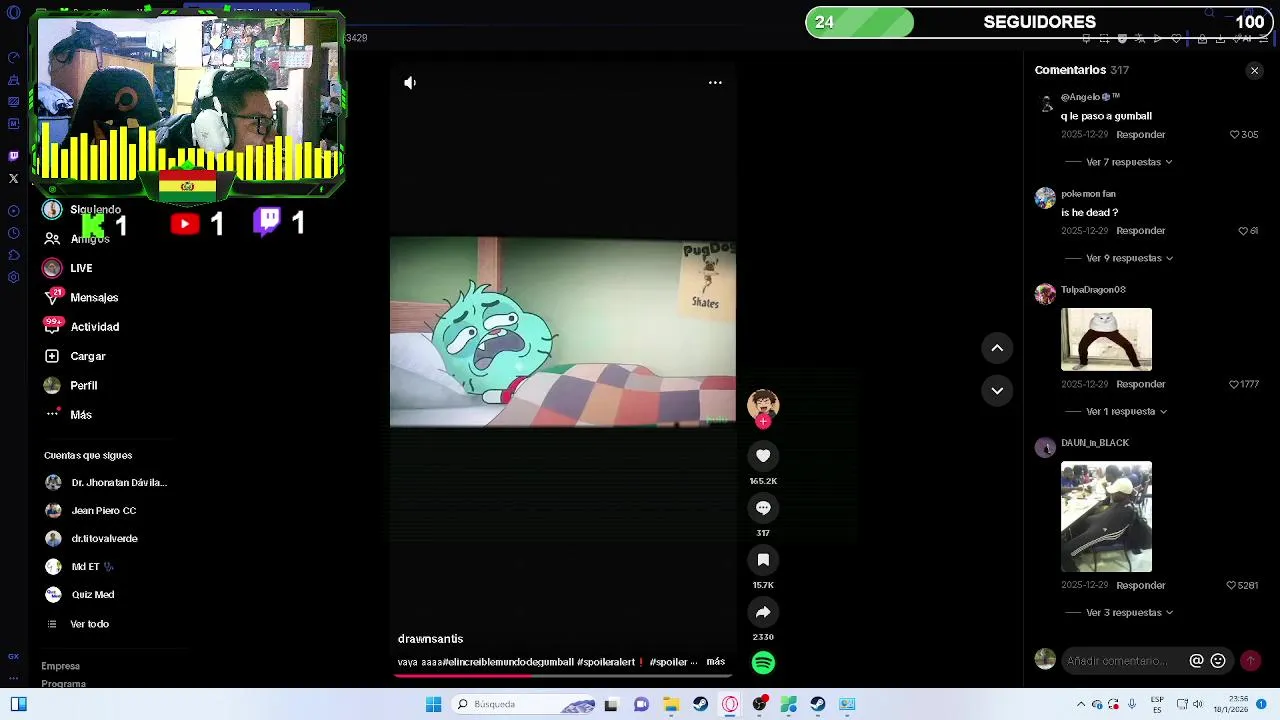The image size is (1280, 720).
Task: Open DAUN_in_BLACK's image comment
Action: point(1106,517)
